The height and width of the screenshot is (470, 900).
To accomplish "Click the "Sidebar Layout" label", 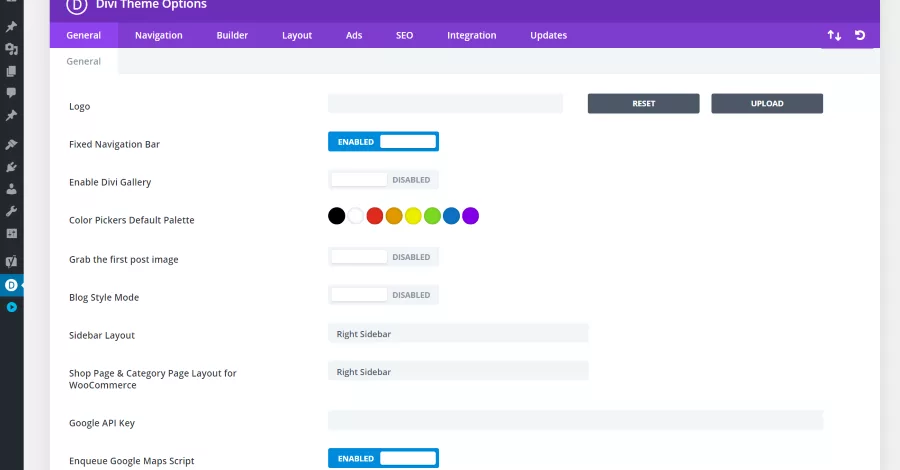I will coord(102,336).
